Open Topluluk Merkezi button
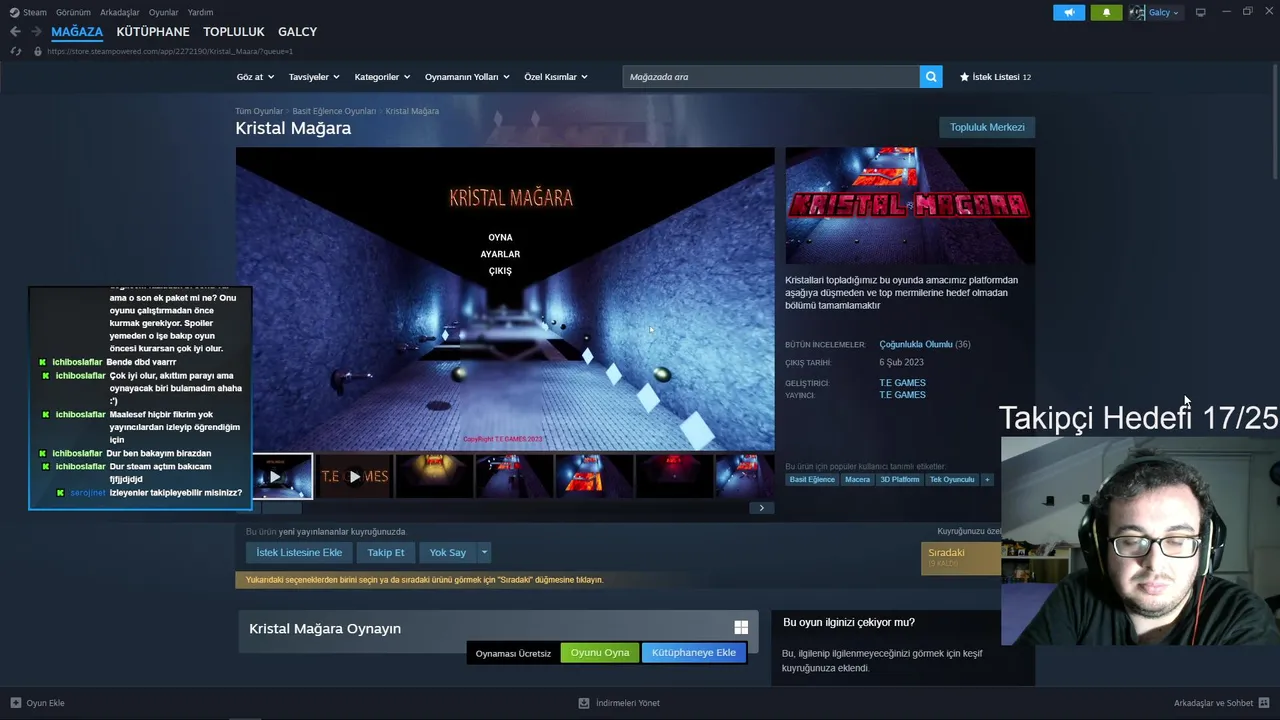The width and height of the screenshot is (1280, 720). pyautogui.click(x=987, y=127)
